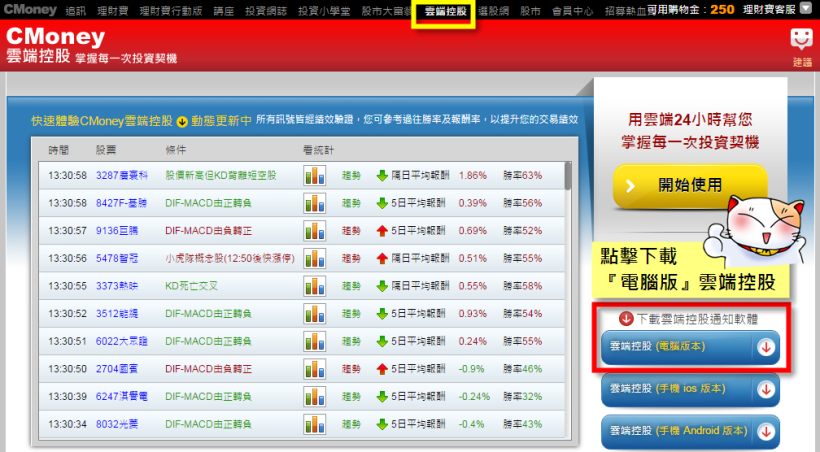
Task: Open 理財寶 in top navigation
Action: click(x=112, y=10)
